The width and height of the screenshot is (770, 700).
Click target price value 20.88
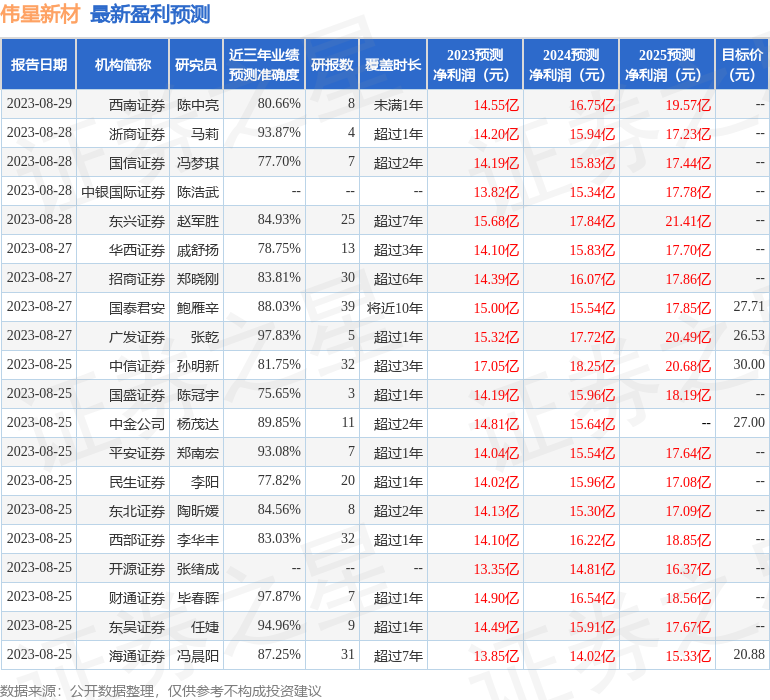click(x=749, y=654)
